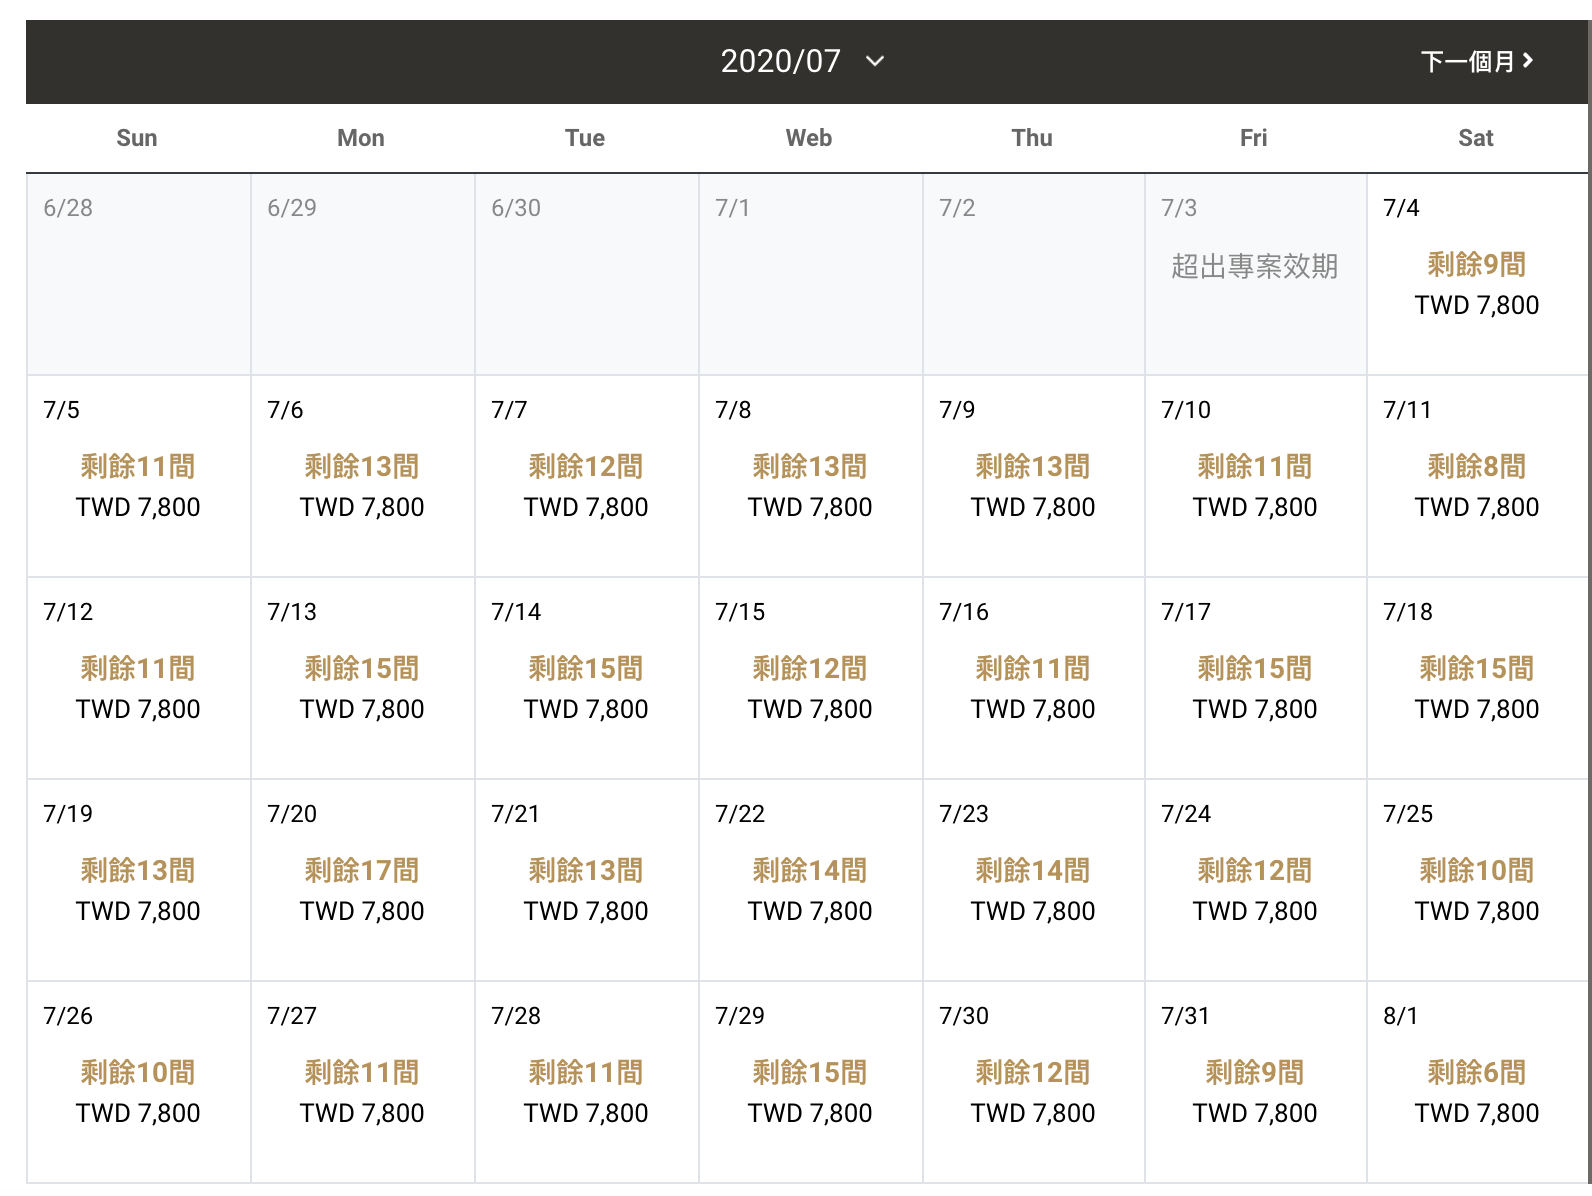
Task: Pick 7/29 with 剩餘15間
Action: click(810, 1083)
